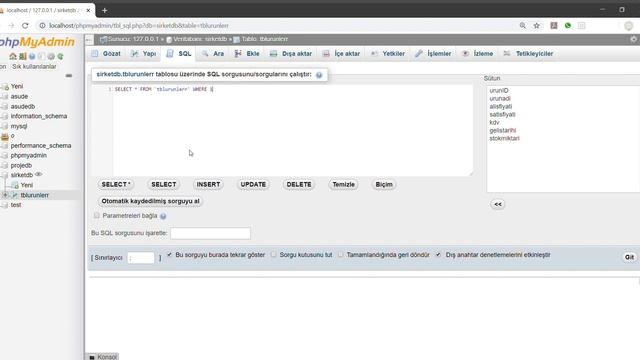Close the localhost browser tab
The height and width of the screenshot is (360, 640).
(88, 10)
